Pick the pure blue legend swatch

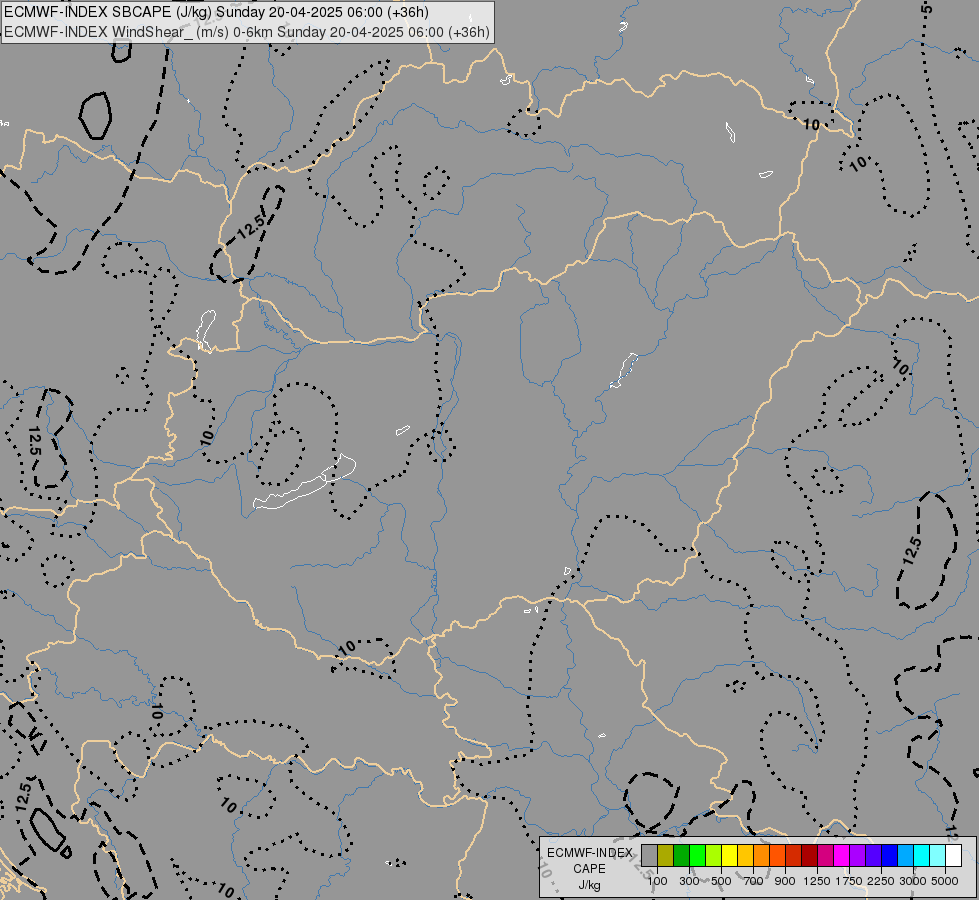pyautogui.click(x=890, y=855)
